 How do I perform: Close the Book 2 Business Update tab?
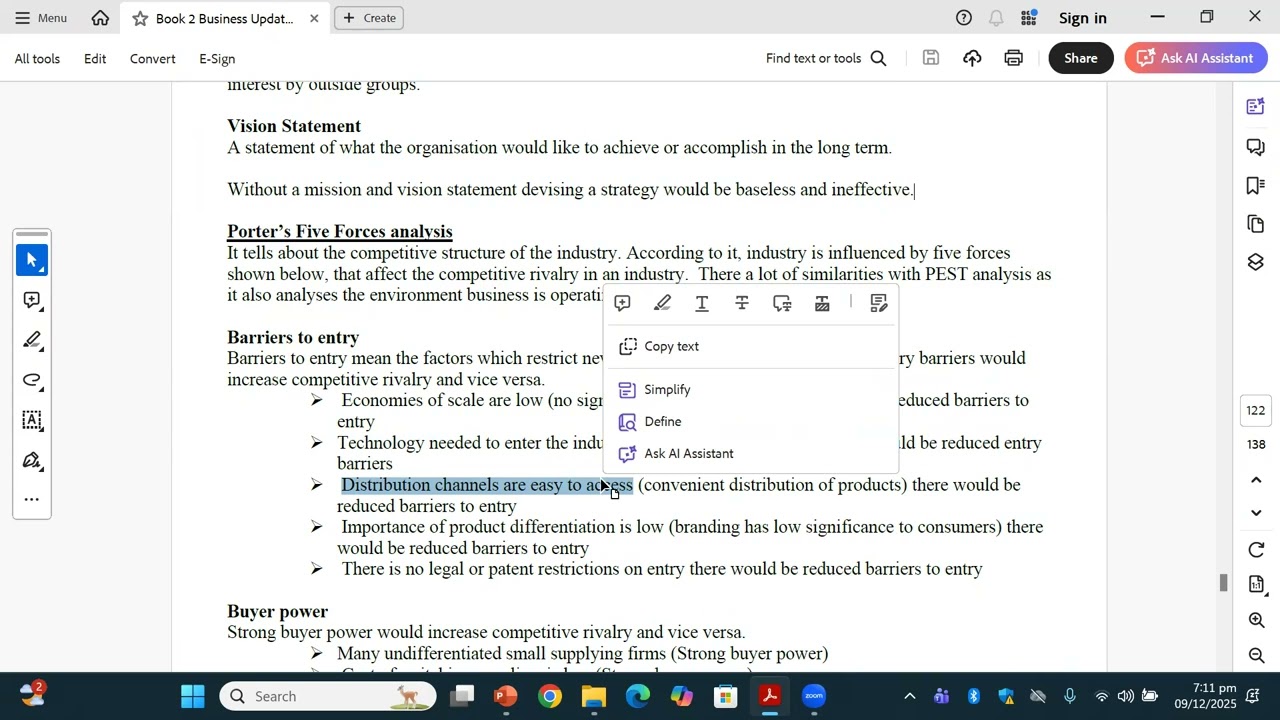point(314,18)
